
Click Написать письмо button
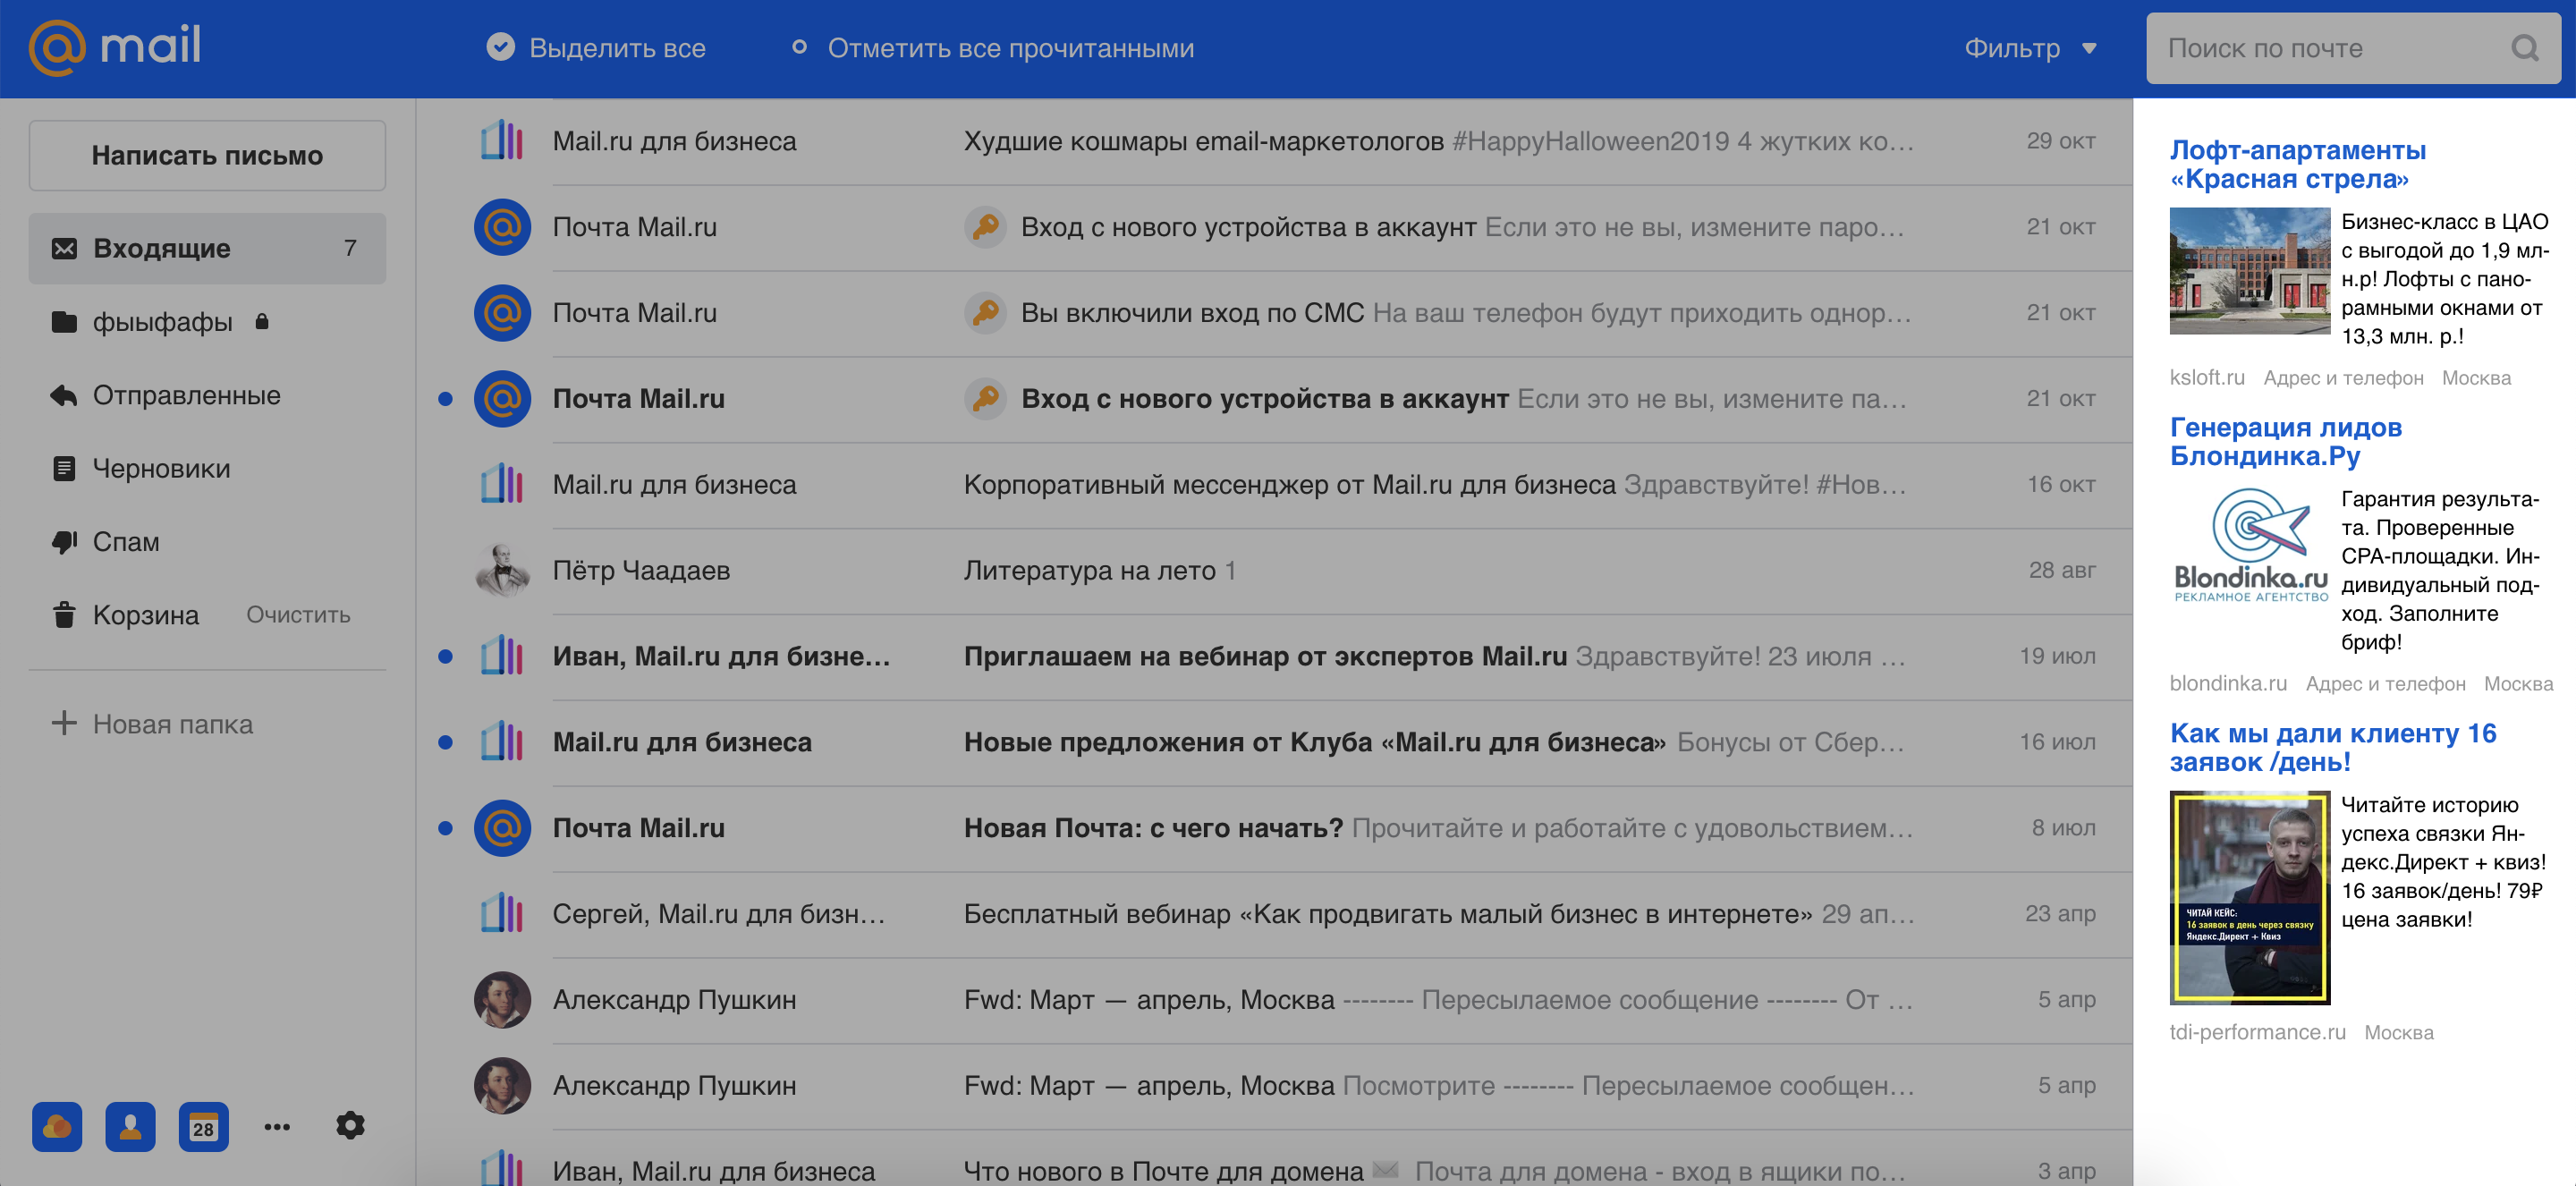(207, 156)
